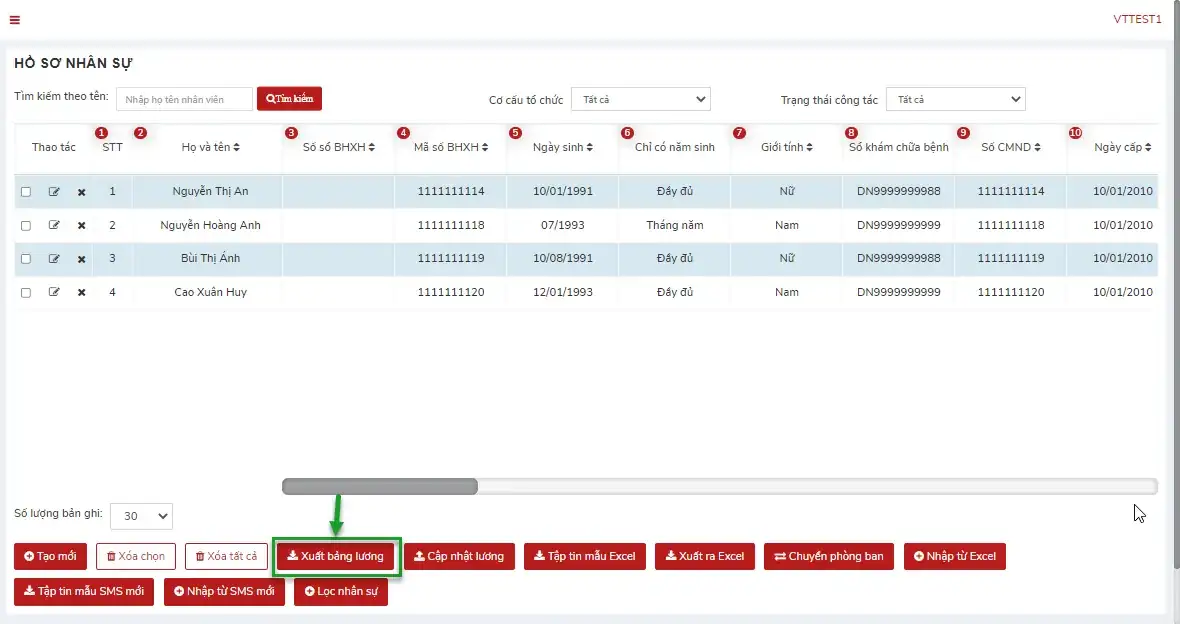Delete the Nguyễn Hoàng Anh row

point(81,225)
